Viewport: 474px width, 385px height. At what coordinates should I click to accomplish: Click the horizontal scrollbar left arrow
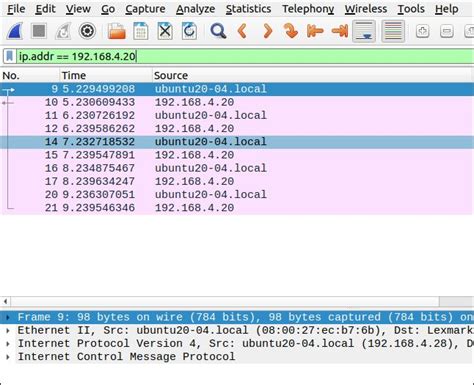pyautogui.click(x=5, y=301)
